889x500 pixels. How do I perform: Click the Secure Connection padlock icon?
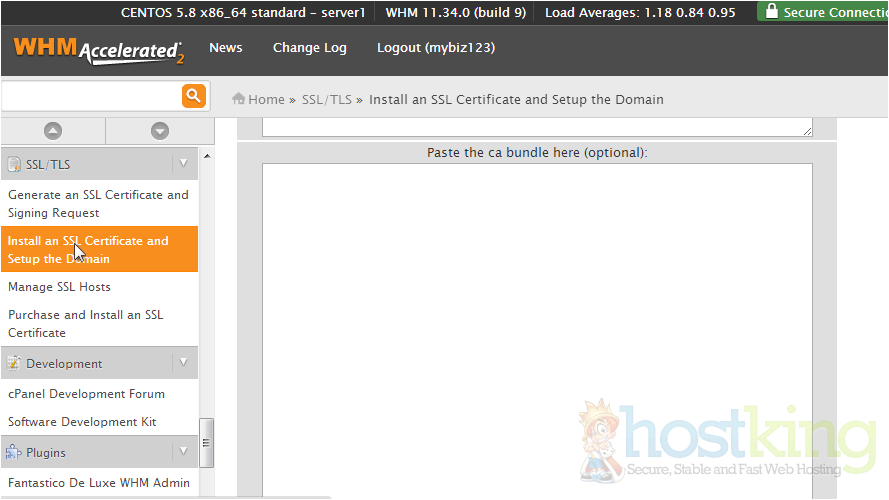pyautogui.click(x=770, y=12)
